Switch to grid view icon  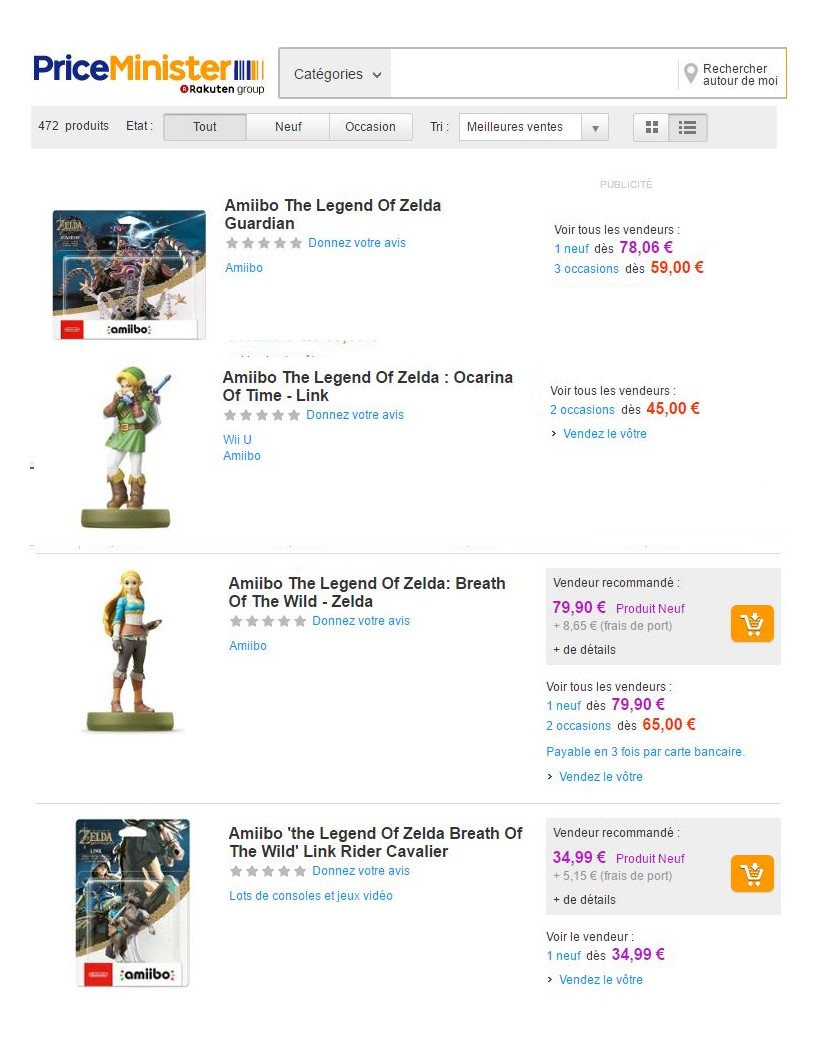click(651, 127)
